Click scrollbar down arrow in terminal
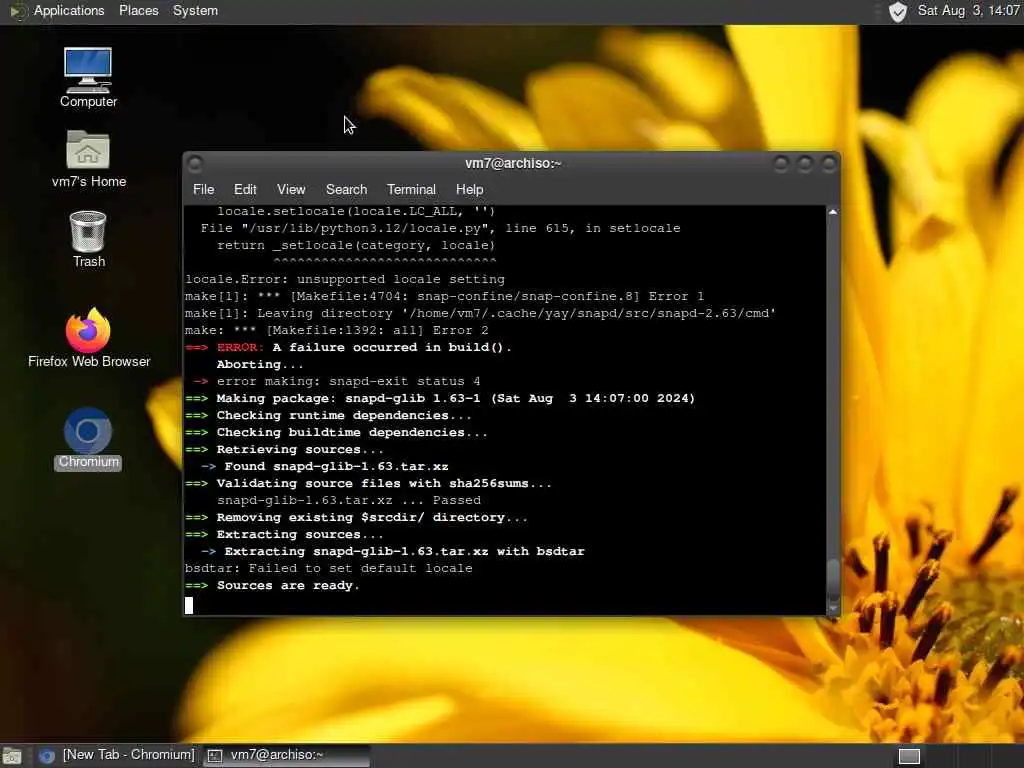This screenshot has width=1024, height=768. click(x=833, y=609)
